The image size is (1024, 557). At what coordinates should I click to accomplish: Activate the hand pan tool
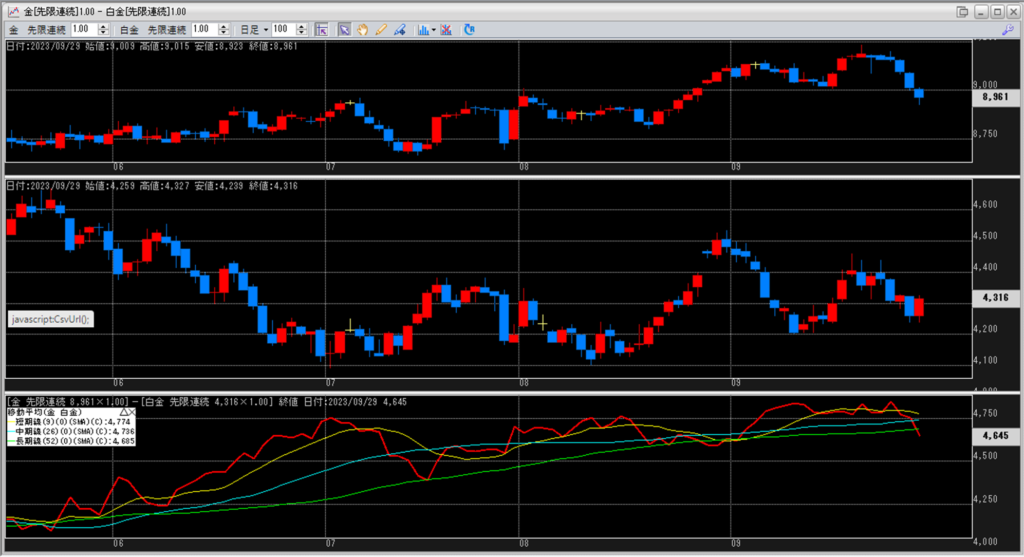pyautogui.click(x=362, y=30)
